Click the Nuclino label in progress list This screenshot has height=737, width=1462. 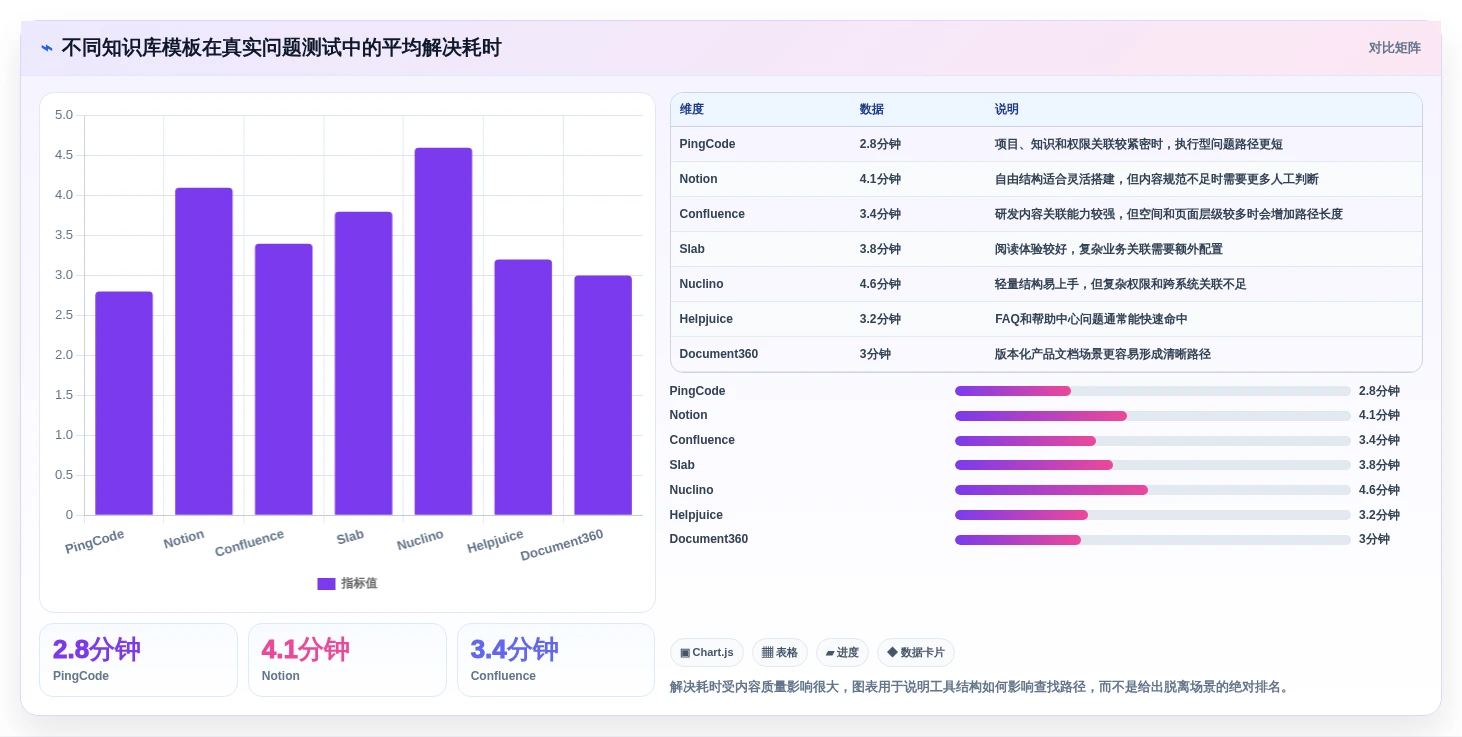(691, 490)
